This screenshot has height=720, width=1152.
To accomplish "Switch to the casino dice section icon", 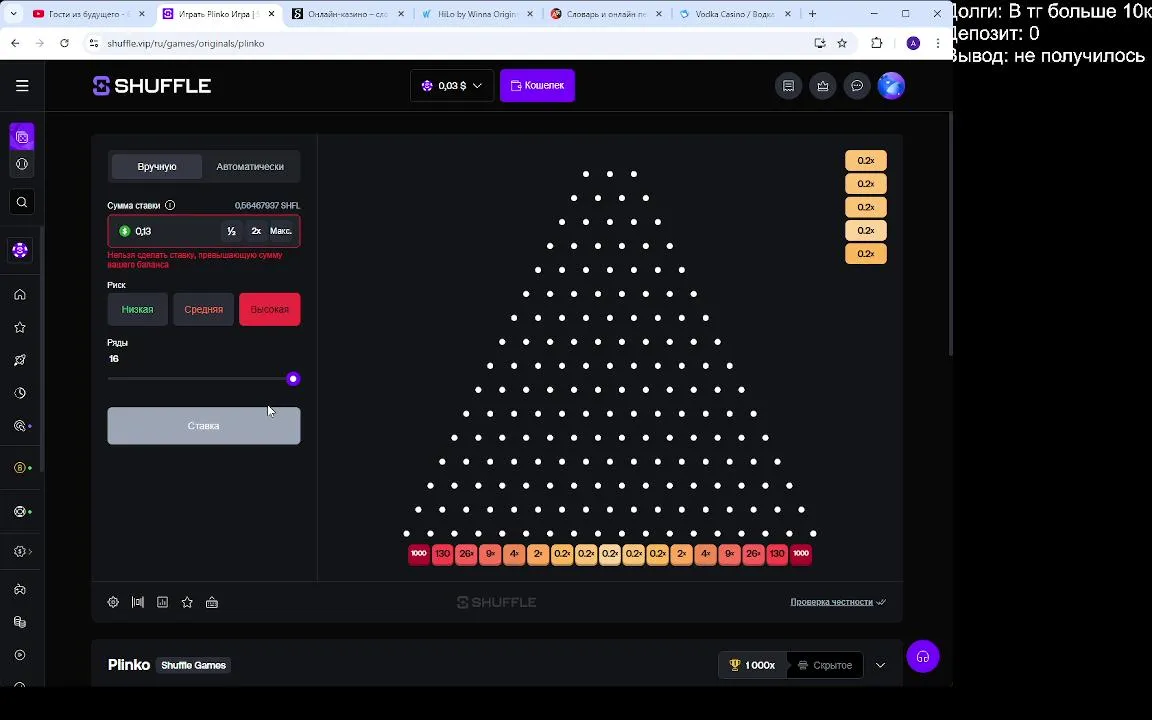I will point(22,137).
